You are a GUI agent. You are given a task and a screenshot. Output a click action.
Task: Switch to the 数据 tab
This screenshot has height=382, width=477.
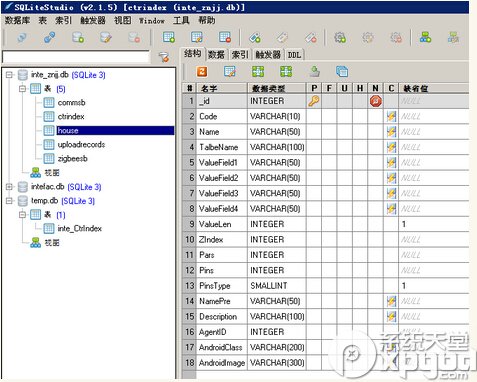point(217,55)
